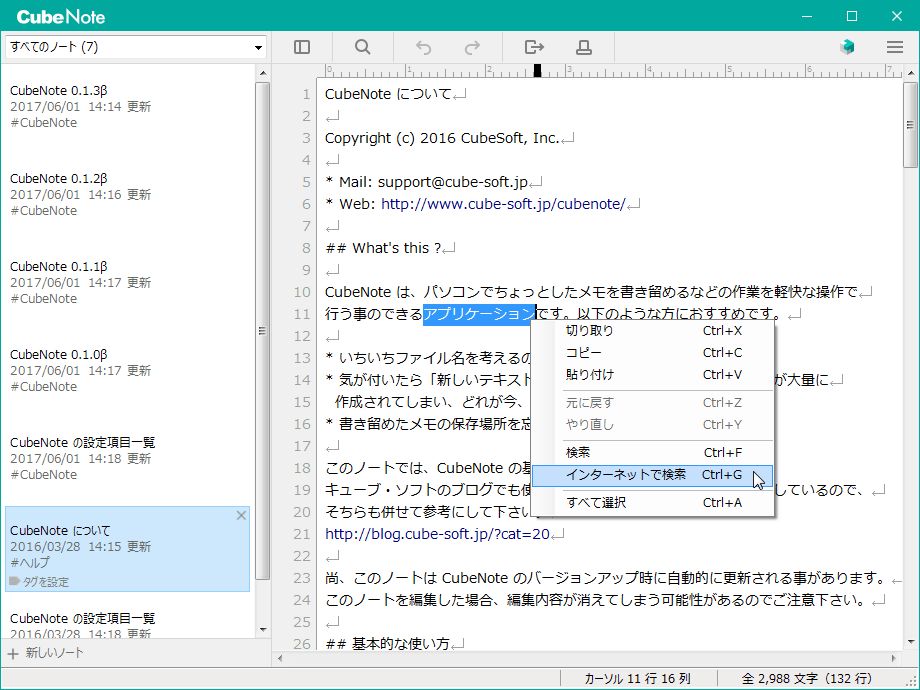Screen dimensions: 920x690
Task: Choose 検索 Ctrl+F in context menu
Action: click(653, 452)
